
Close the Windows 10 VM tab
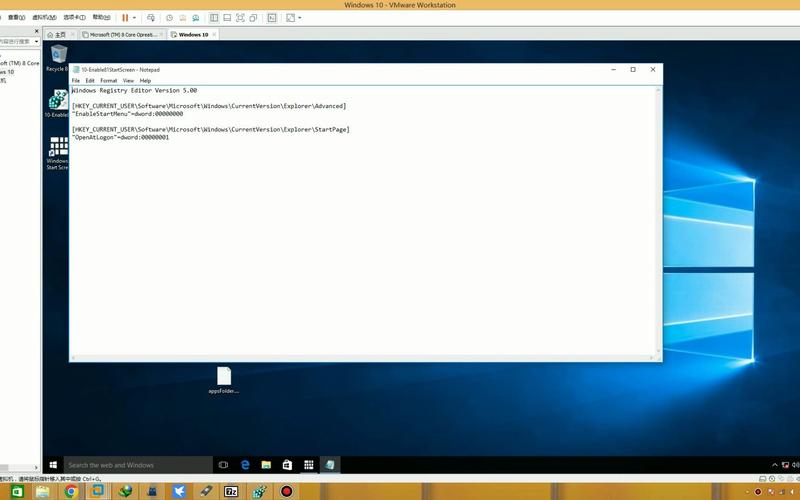(x=214, y=34)
